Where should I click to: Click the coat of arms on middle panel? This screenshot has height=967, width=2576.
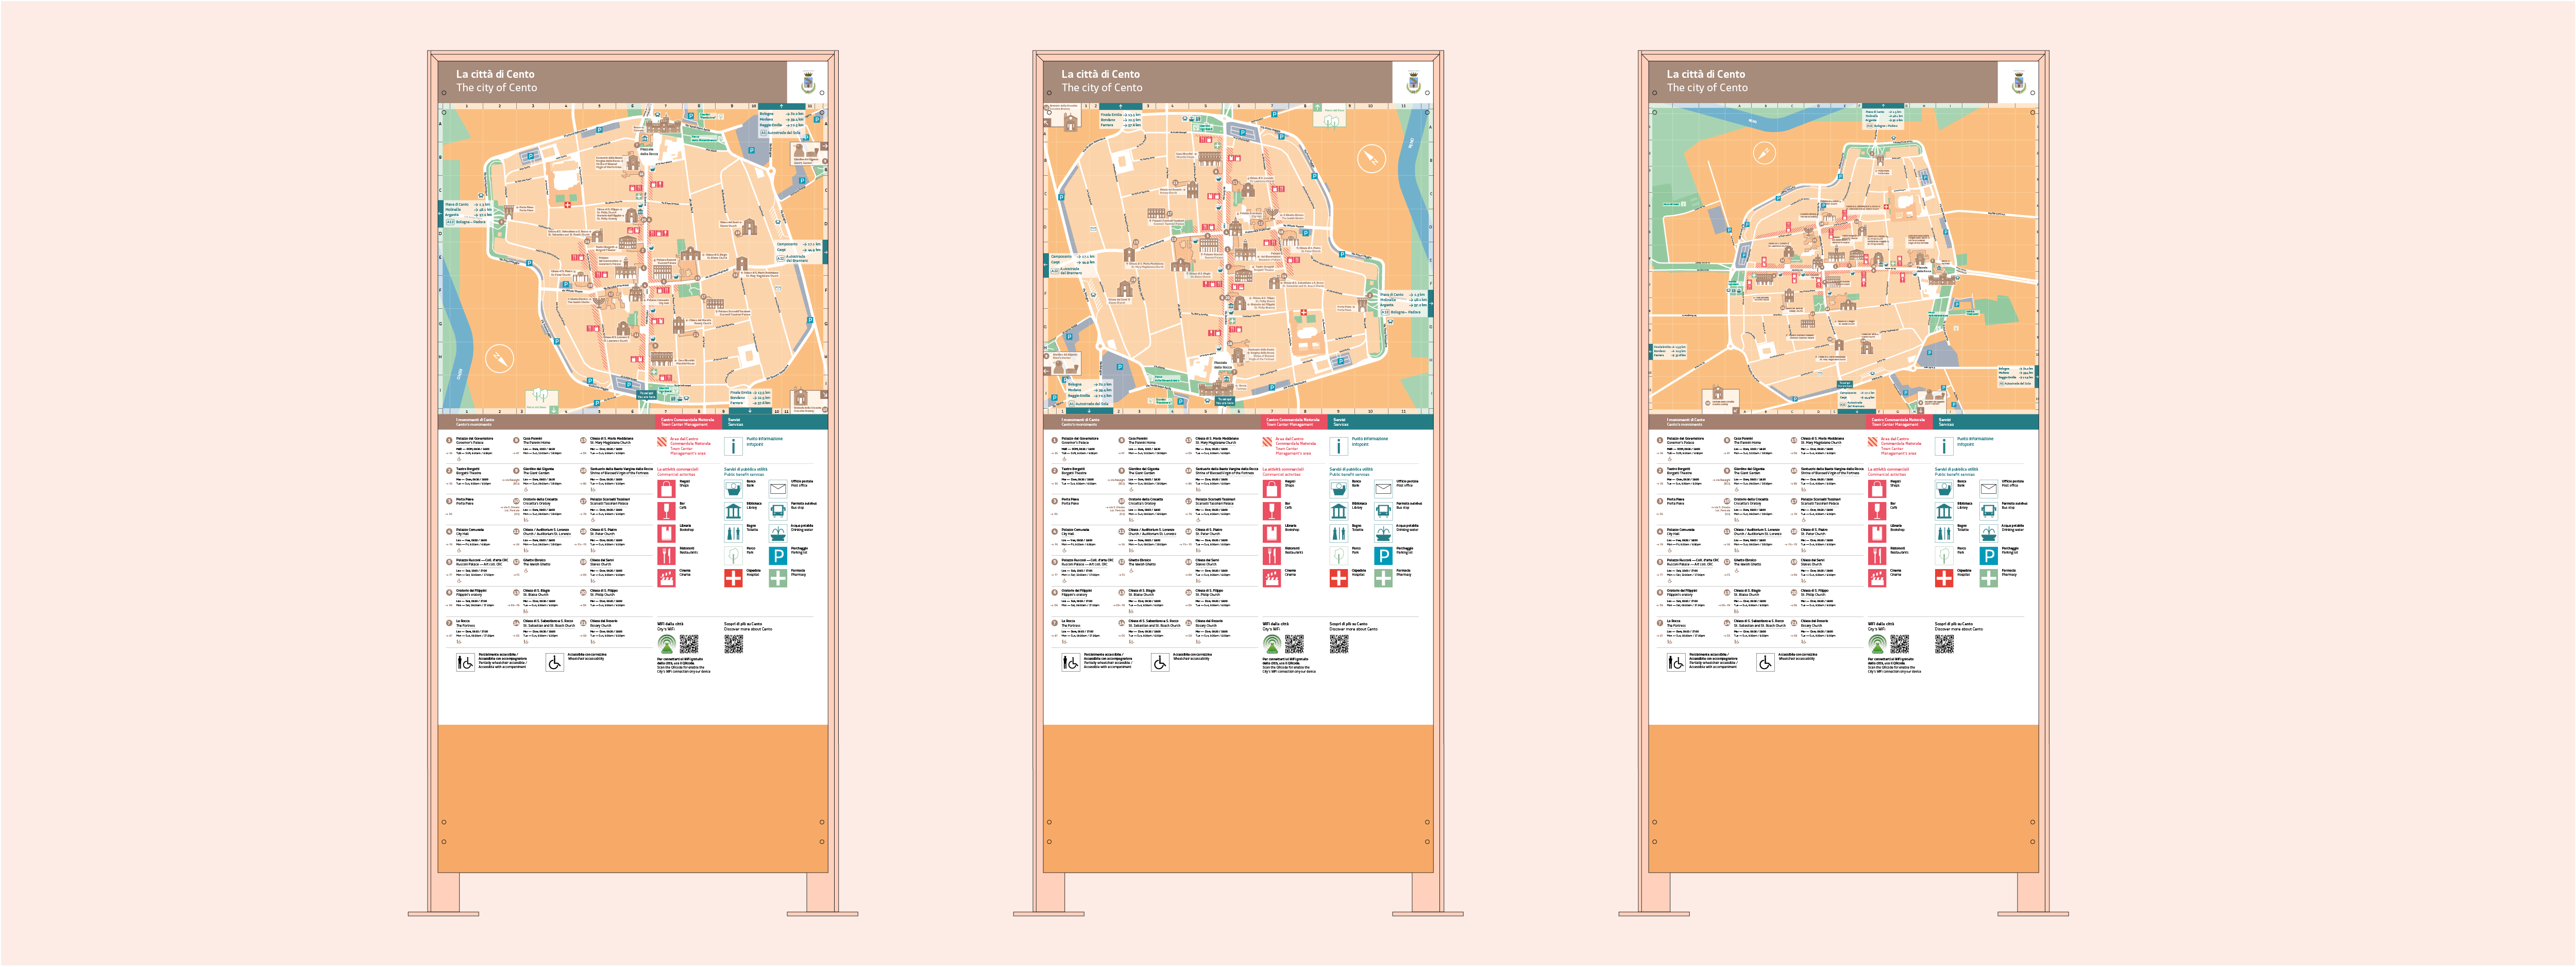(x=1413, y=81)
